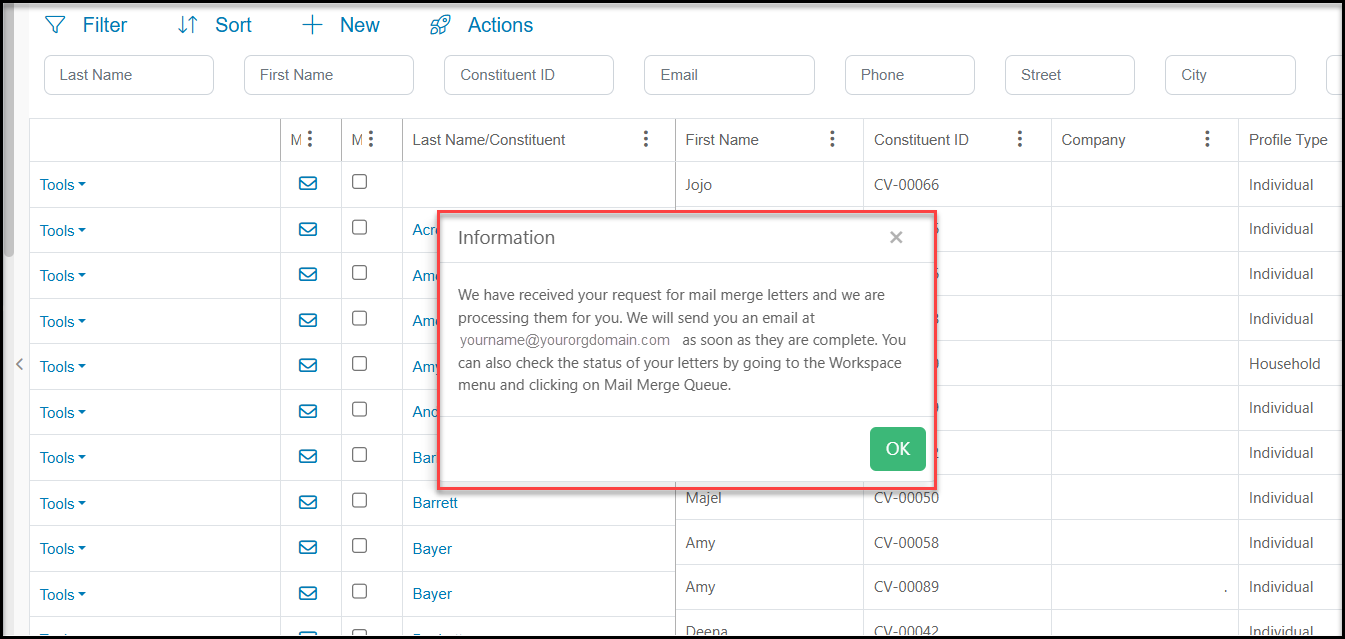Click envelope icon in the Household 'Amy' row
The width and height of the screenshot is (1345, 639).
(308, 365)
